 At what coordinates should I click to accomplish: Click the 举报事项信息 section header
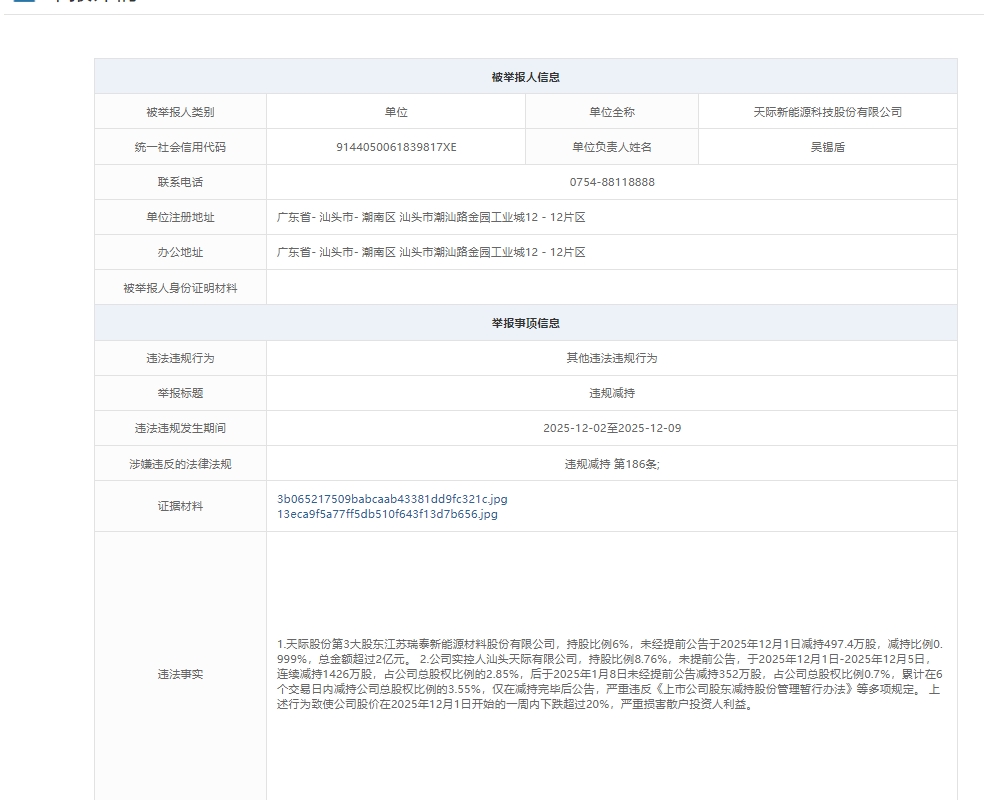tap(526, 323)
